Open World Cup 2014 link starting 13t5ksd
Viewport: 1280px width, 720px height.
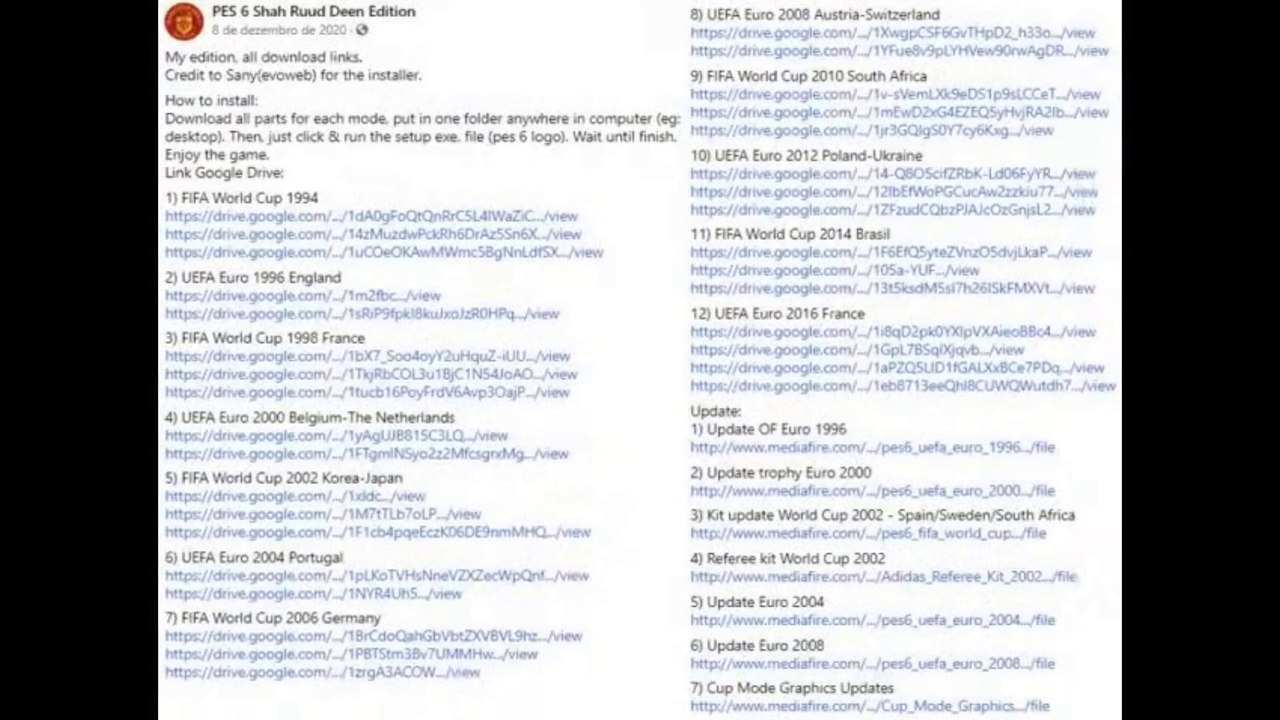pos(893,288)
